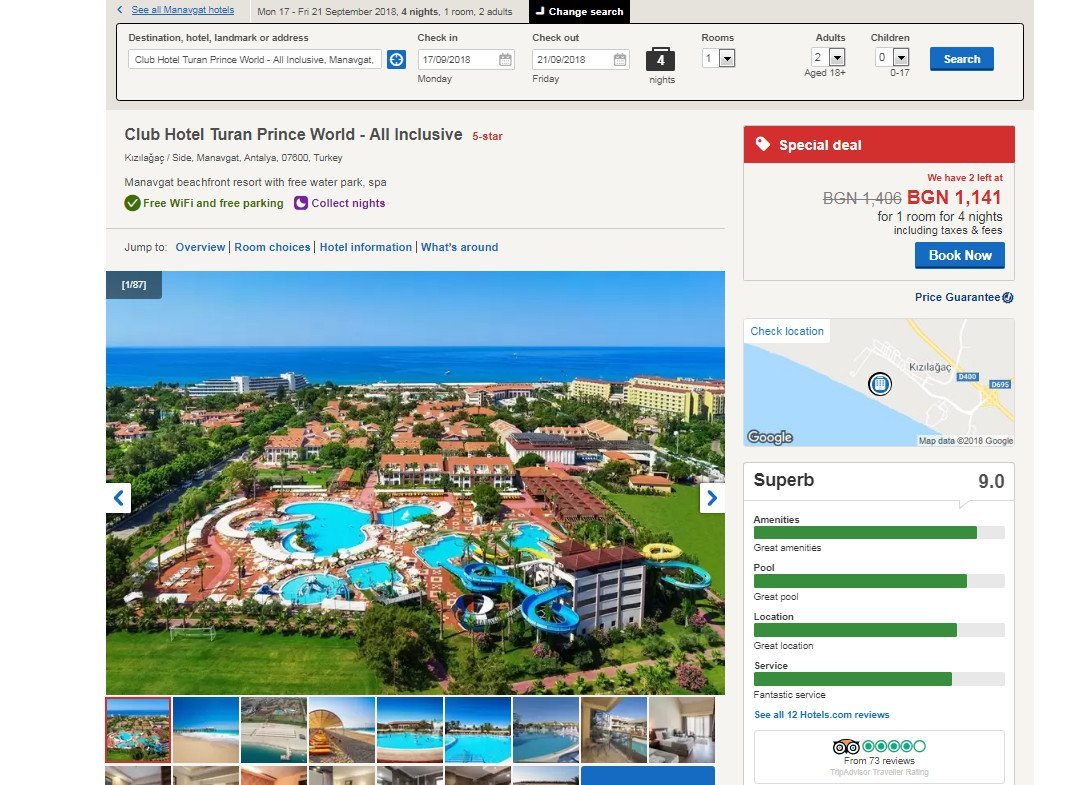Click the Amenities rating bar
Image resolution: width=1078 pixels, height=785 pixels.
(x=879, y=533)
